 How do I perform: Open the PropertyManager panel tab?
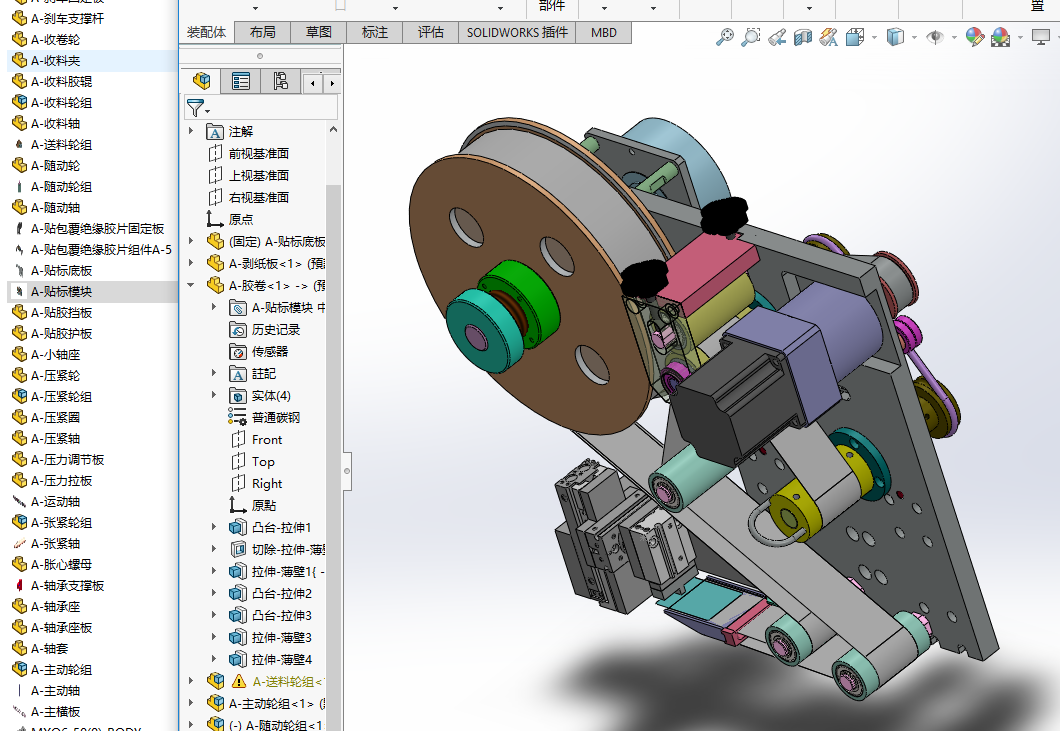pos(241,81)
